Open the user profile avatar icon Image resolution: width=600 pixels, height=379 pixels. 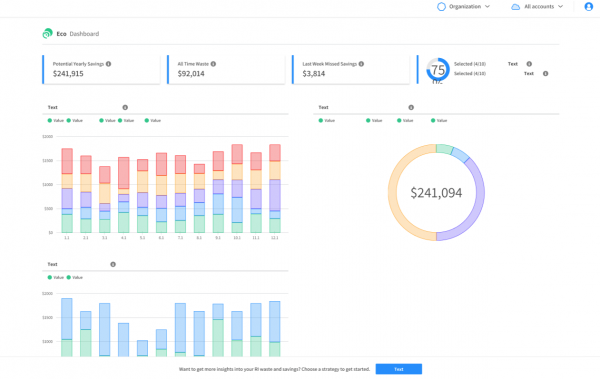point(589,7)
